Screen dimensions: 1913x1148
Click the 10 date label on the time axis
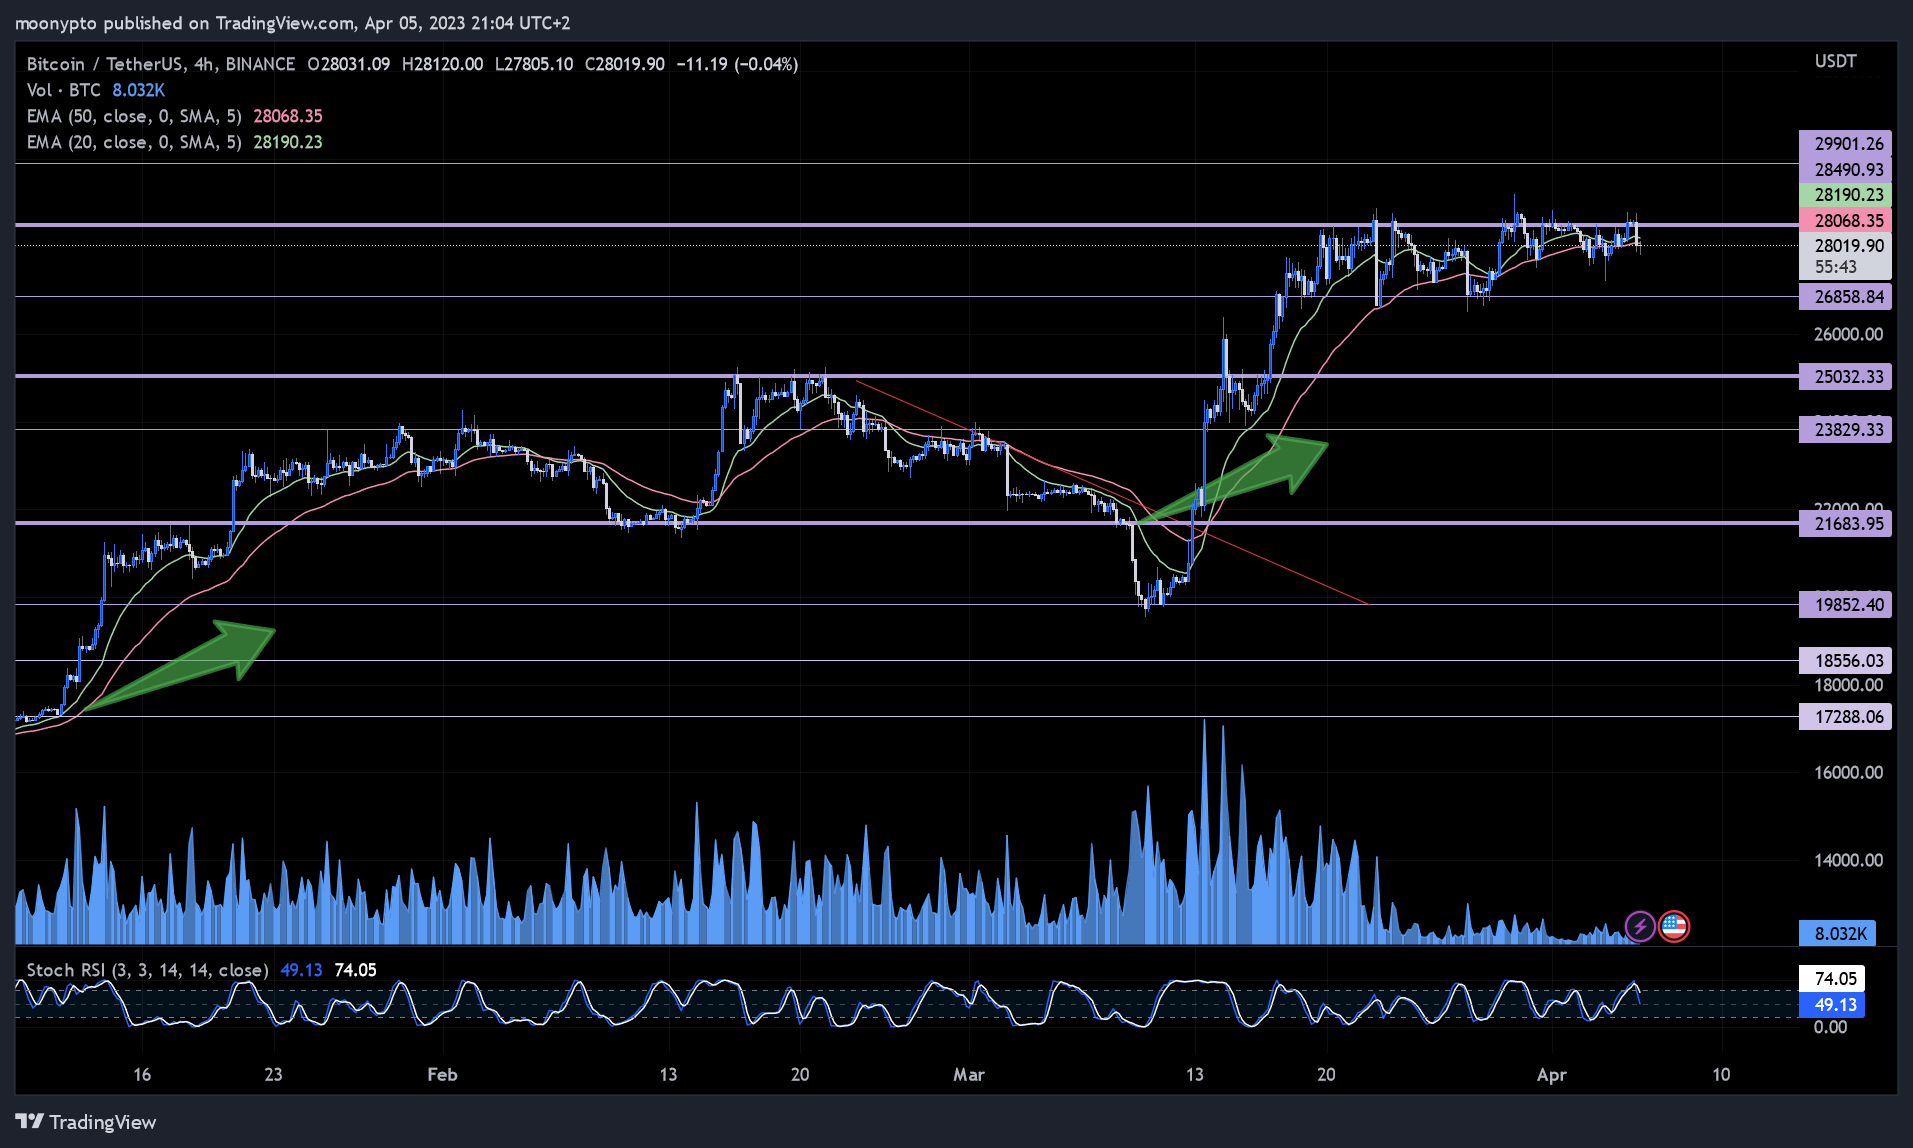[x=1721, y=1075]
